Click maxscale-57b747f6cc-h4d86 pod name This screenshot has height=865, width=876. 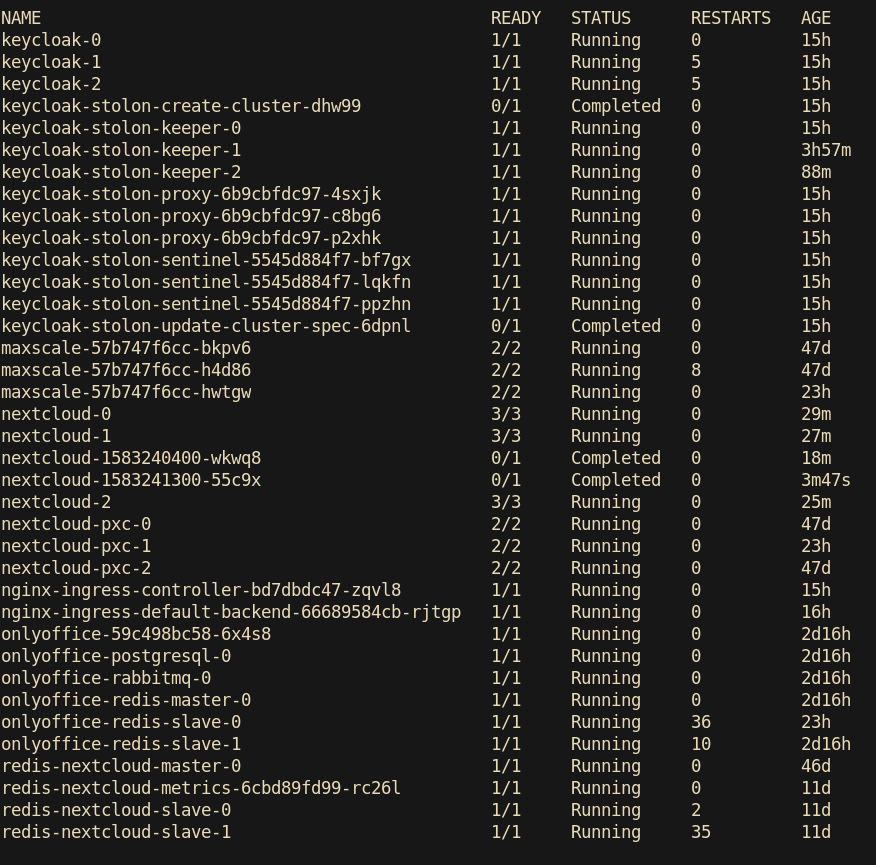click(126, 370)
